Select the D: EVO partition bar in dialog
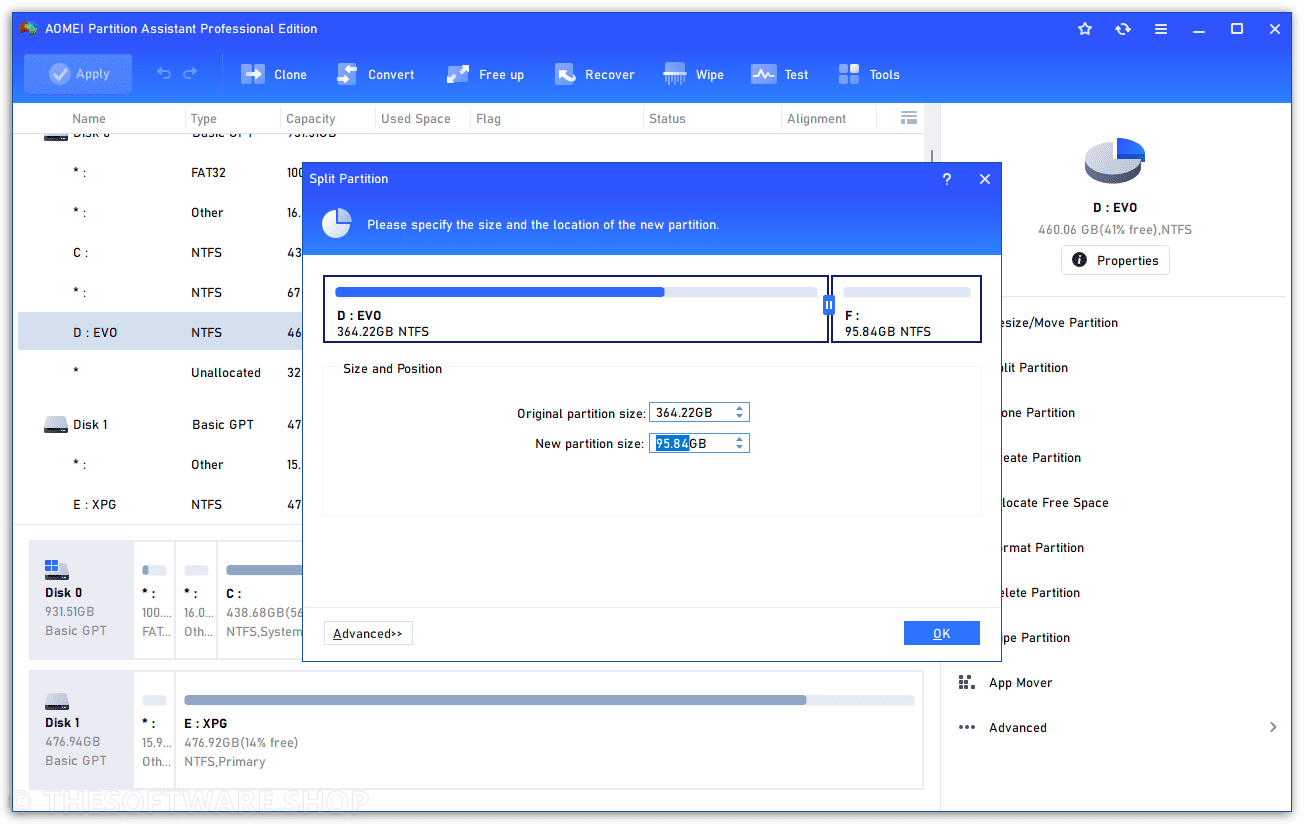The width and height of the screenshot is (1304, 824). tap(576, 309)
